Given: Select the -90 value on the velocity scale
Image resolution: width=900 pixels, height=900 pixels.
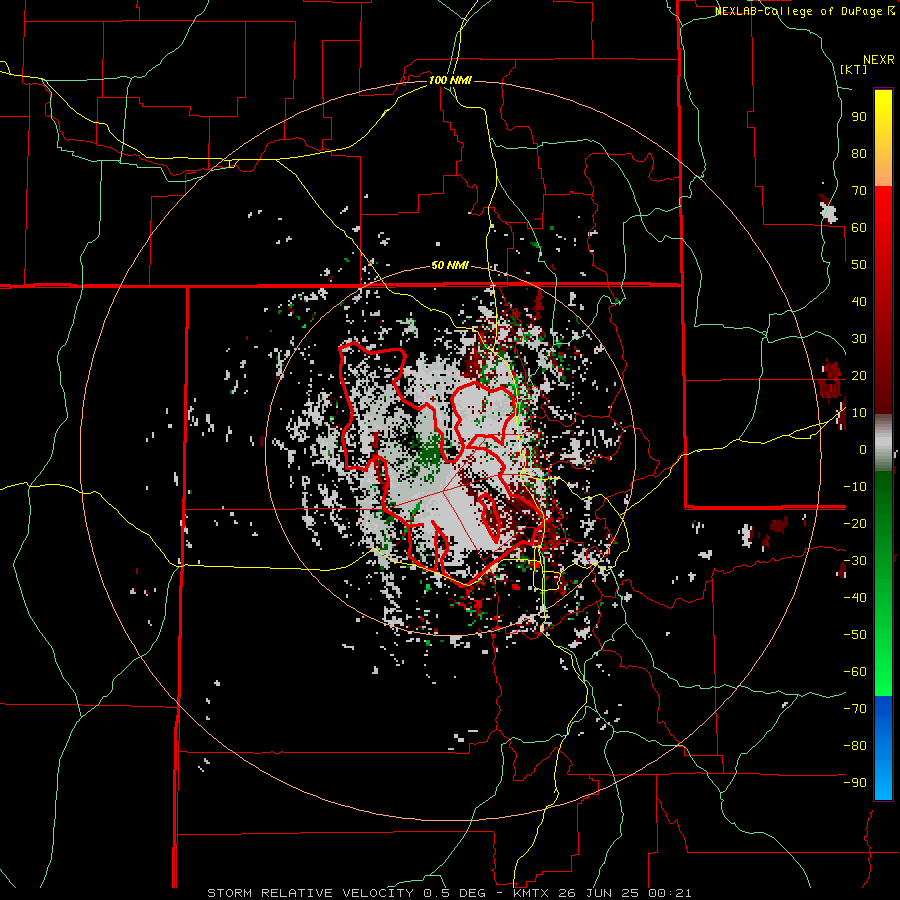Looking at the screenshot, I should pyautogui.click(x=855, y=783).
